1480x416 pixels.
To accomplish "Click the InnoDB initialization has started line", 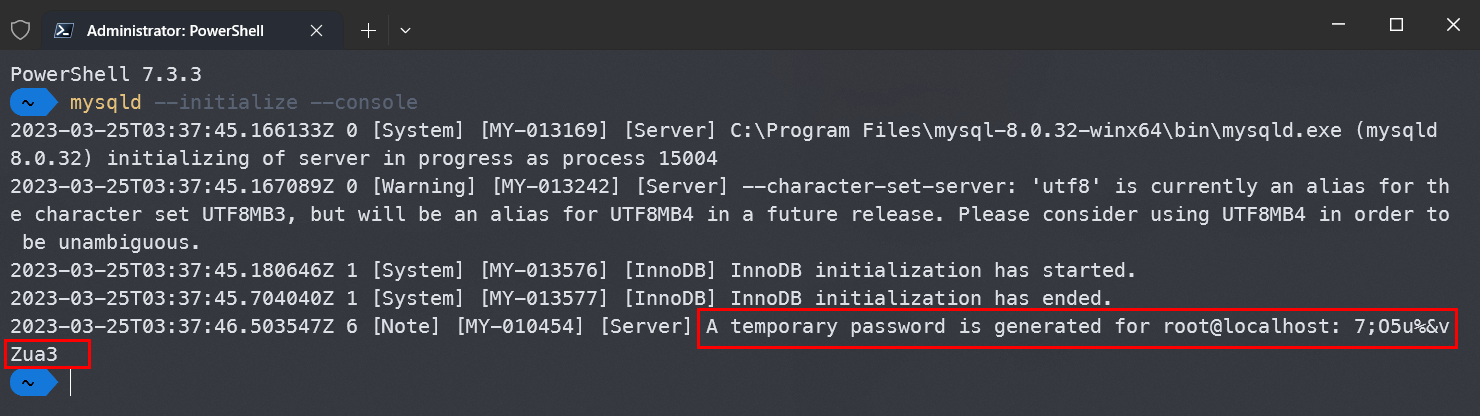I will pyautogui.click(x=574, y=270).
